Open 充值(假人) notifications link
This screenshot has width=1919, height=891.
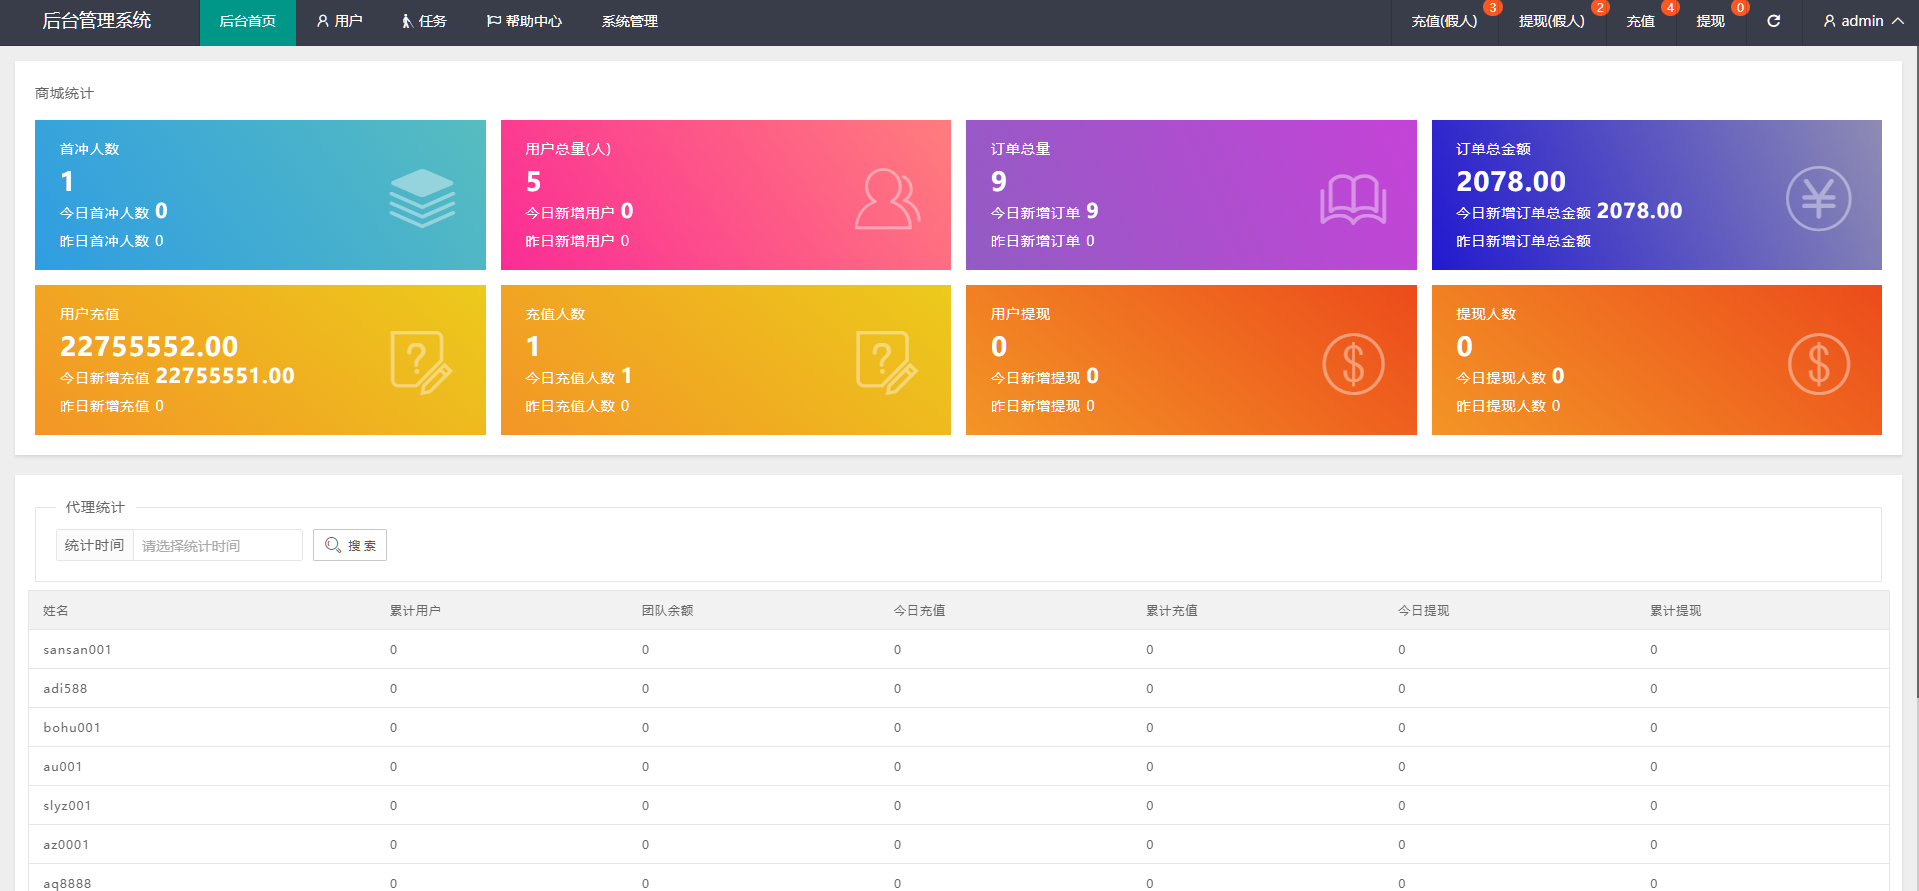tap(1443, 21)
